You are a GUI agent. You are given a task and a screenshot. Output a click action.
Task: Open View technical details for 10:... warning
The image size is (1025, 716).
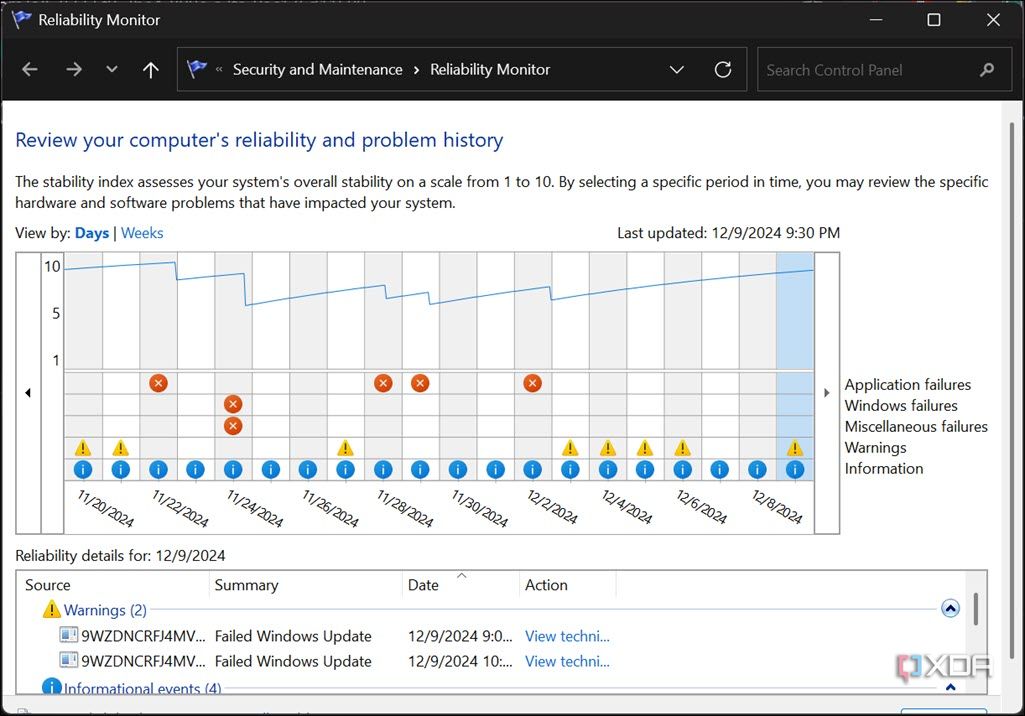(567, 661)
